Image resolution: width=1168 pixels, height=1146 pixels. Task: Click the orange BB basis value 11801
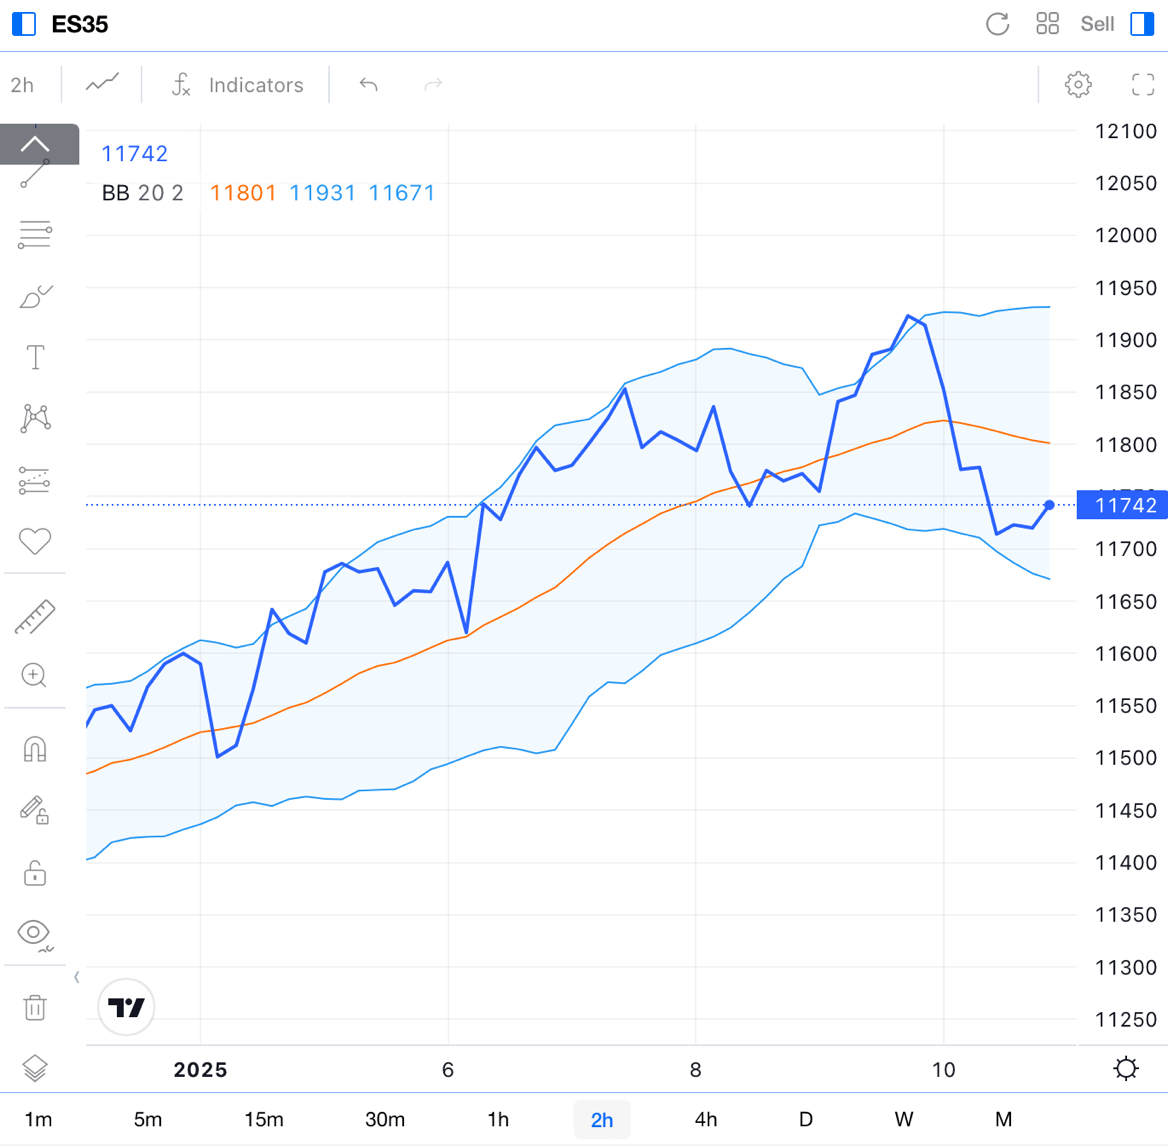pos(243,193)
